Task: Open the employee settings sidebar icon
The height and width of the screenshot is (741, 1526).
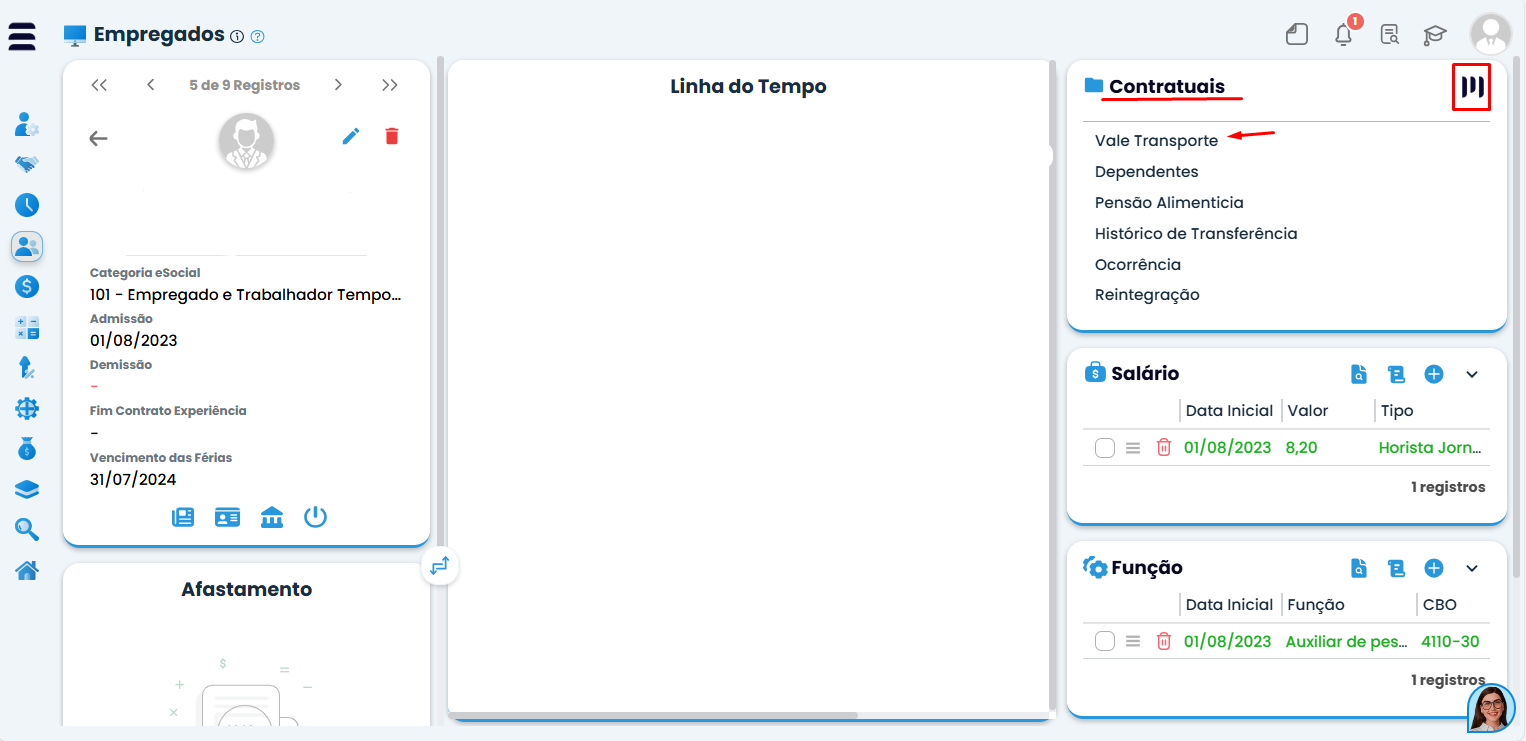Action: (x=27, y=125)
